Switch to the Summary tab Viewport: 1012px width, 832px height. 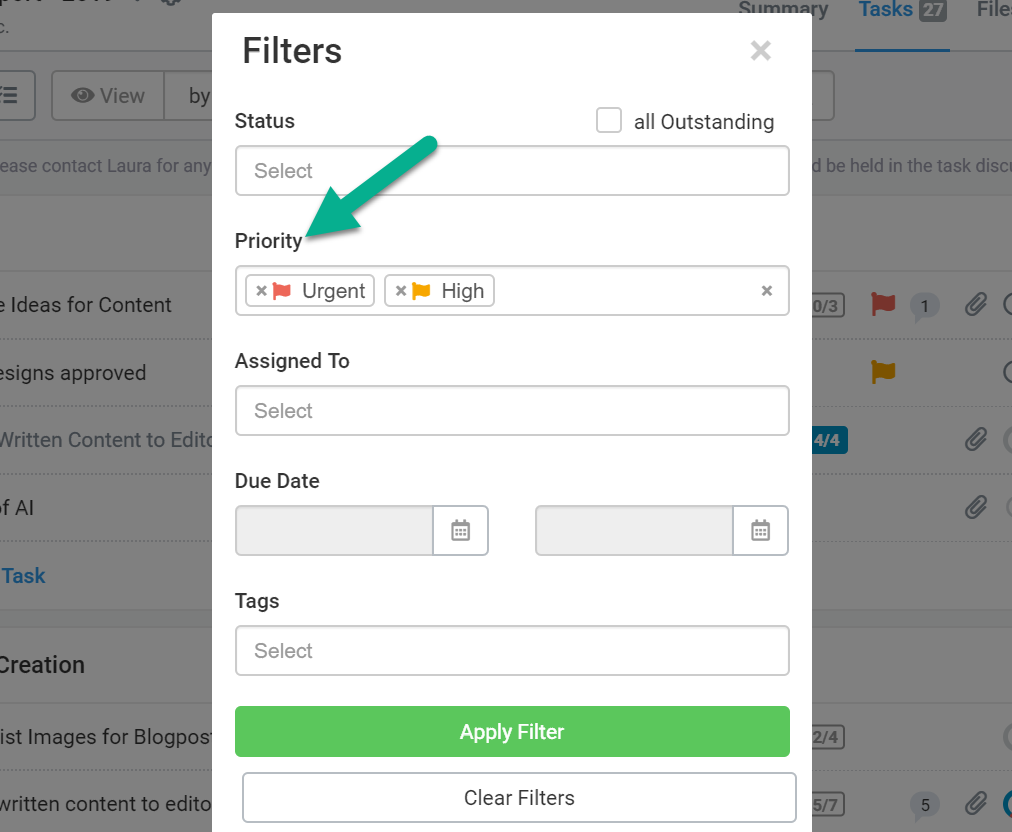[x=783, y=9]
